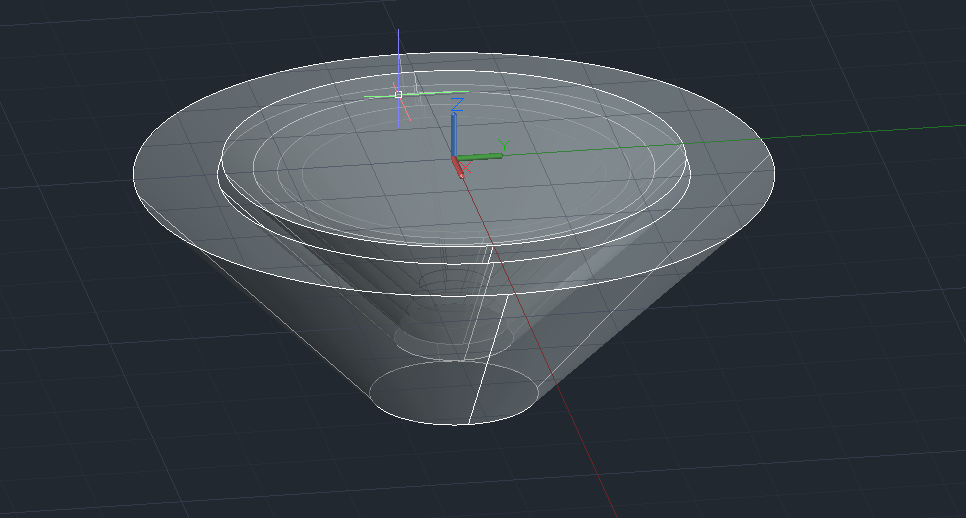Click the green Y axis of the UCS icon
966x518 pixels.
coord(479,157)
